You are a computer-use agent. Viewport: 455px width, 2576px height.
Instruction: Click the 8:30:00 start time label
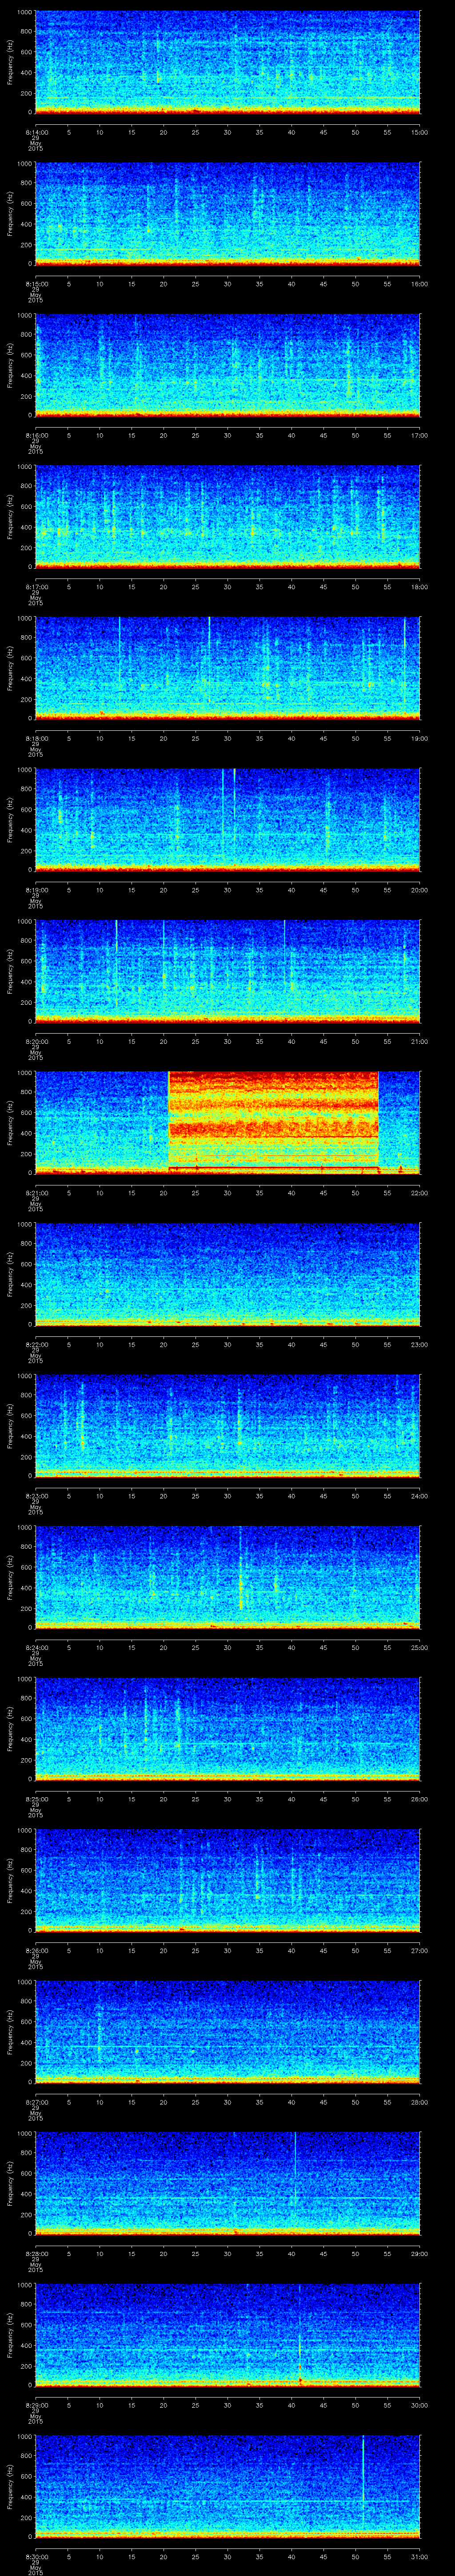(36, 2556)
